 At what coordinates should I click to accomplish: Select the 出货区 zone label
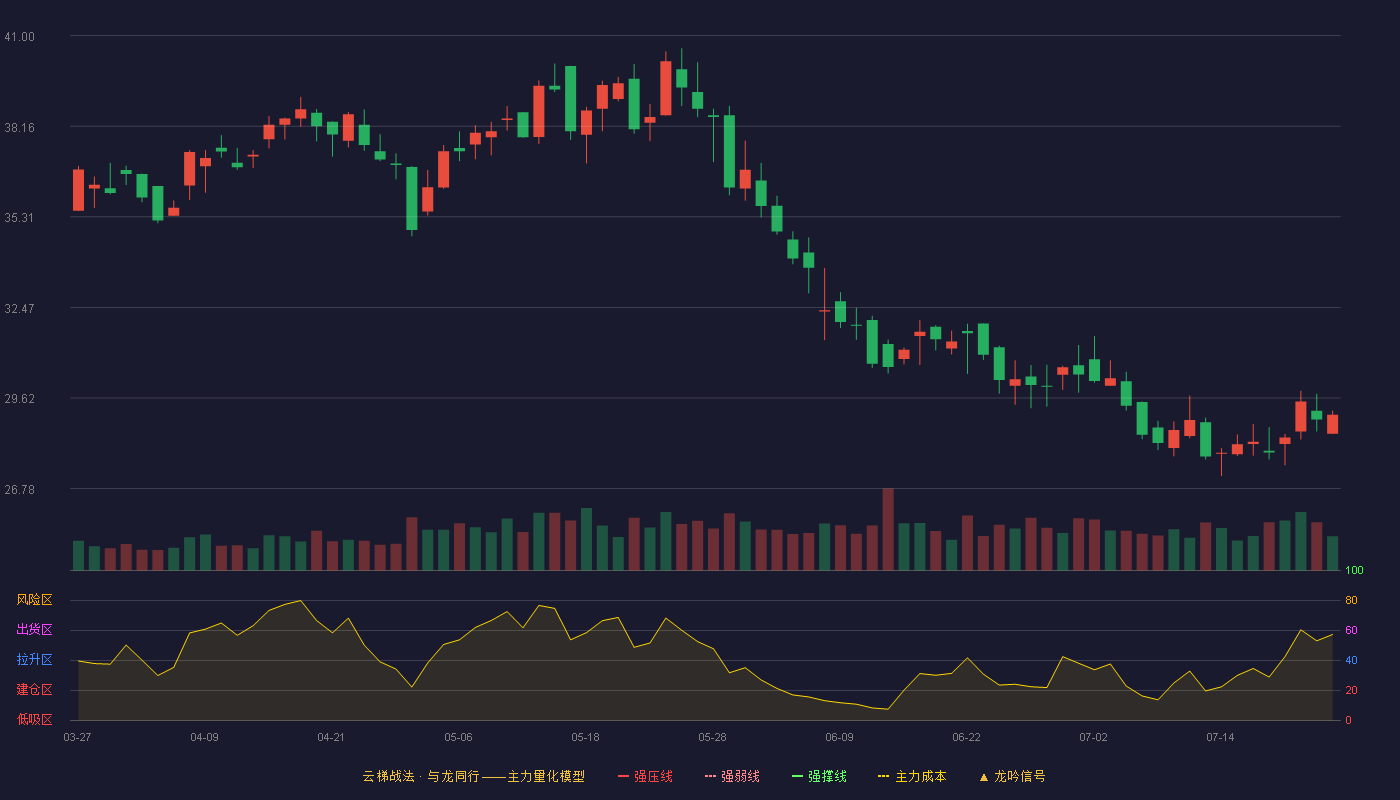coord(34,630)
